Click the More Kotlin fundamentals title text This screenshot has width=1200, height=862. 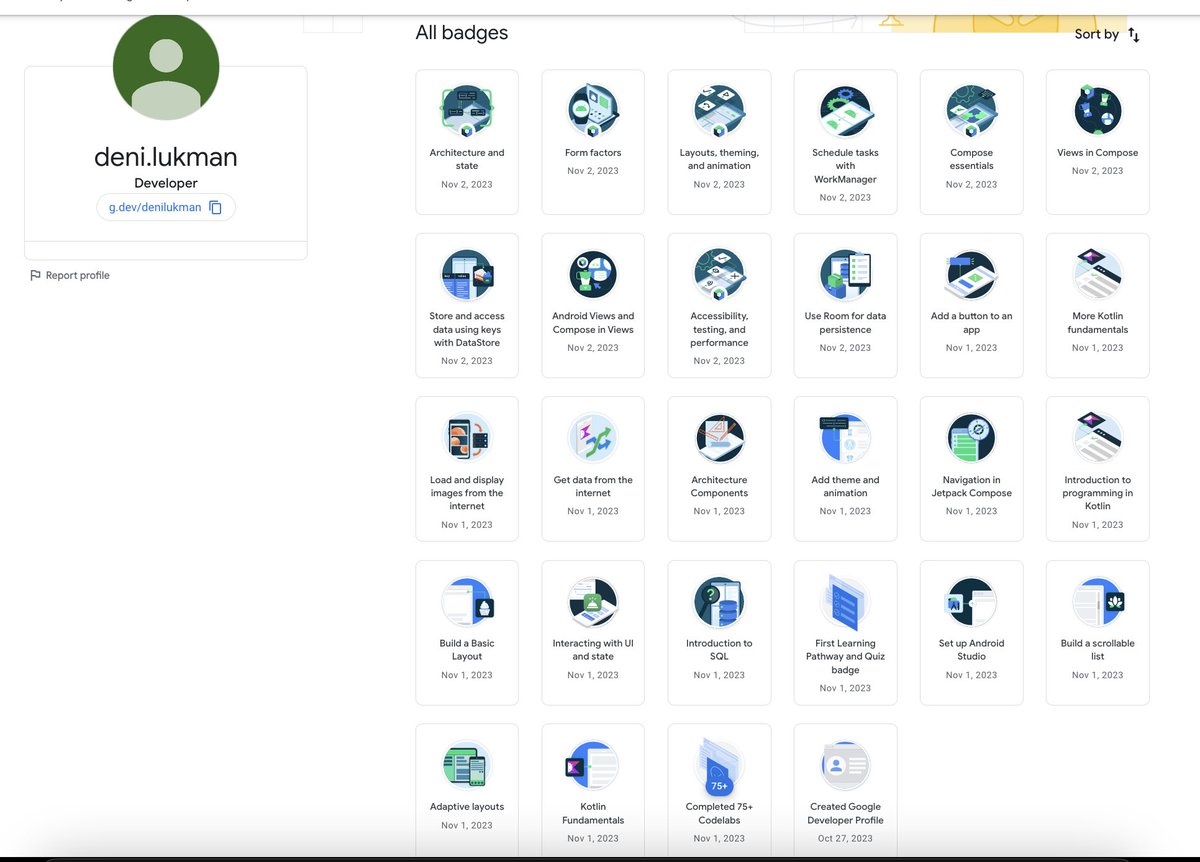[1097, 322]
